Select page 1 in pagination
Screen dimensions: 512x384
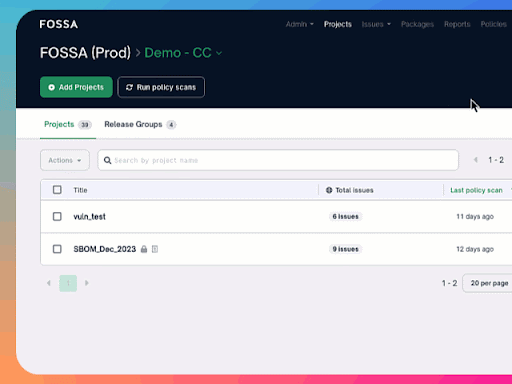click(x=68, y=283)
